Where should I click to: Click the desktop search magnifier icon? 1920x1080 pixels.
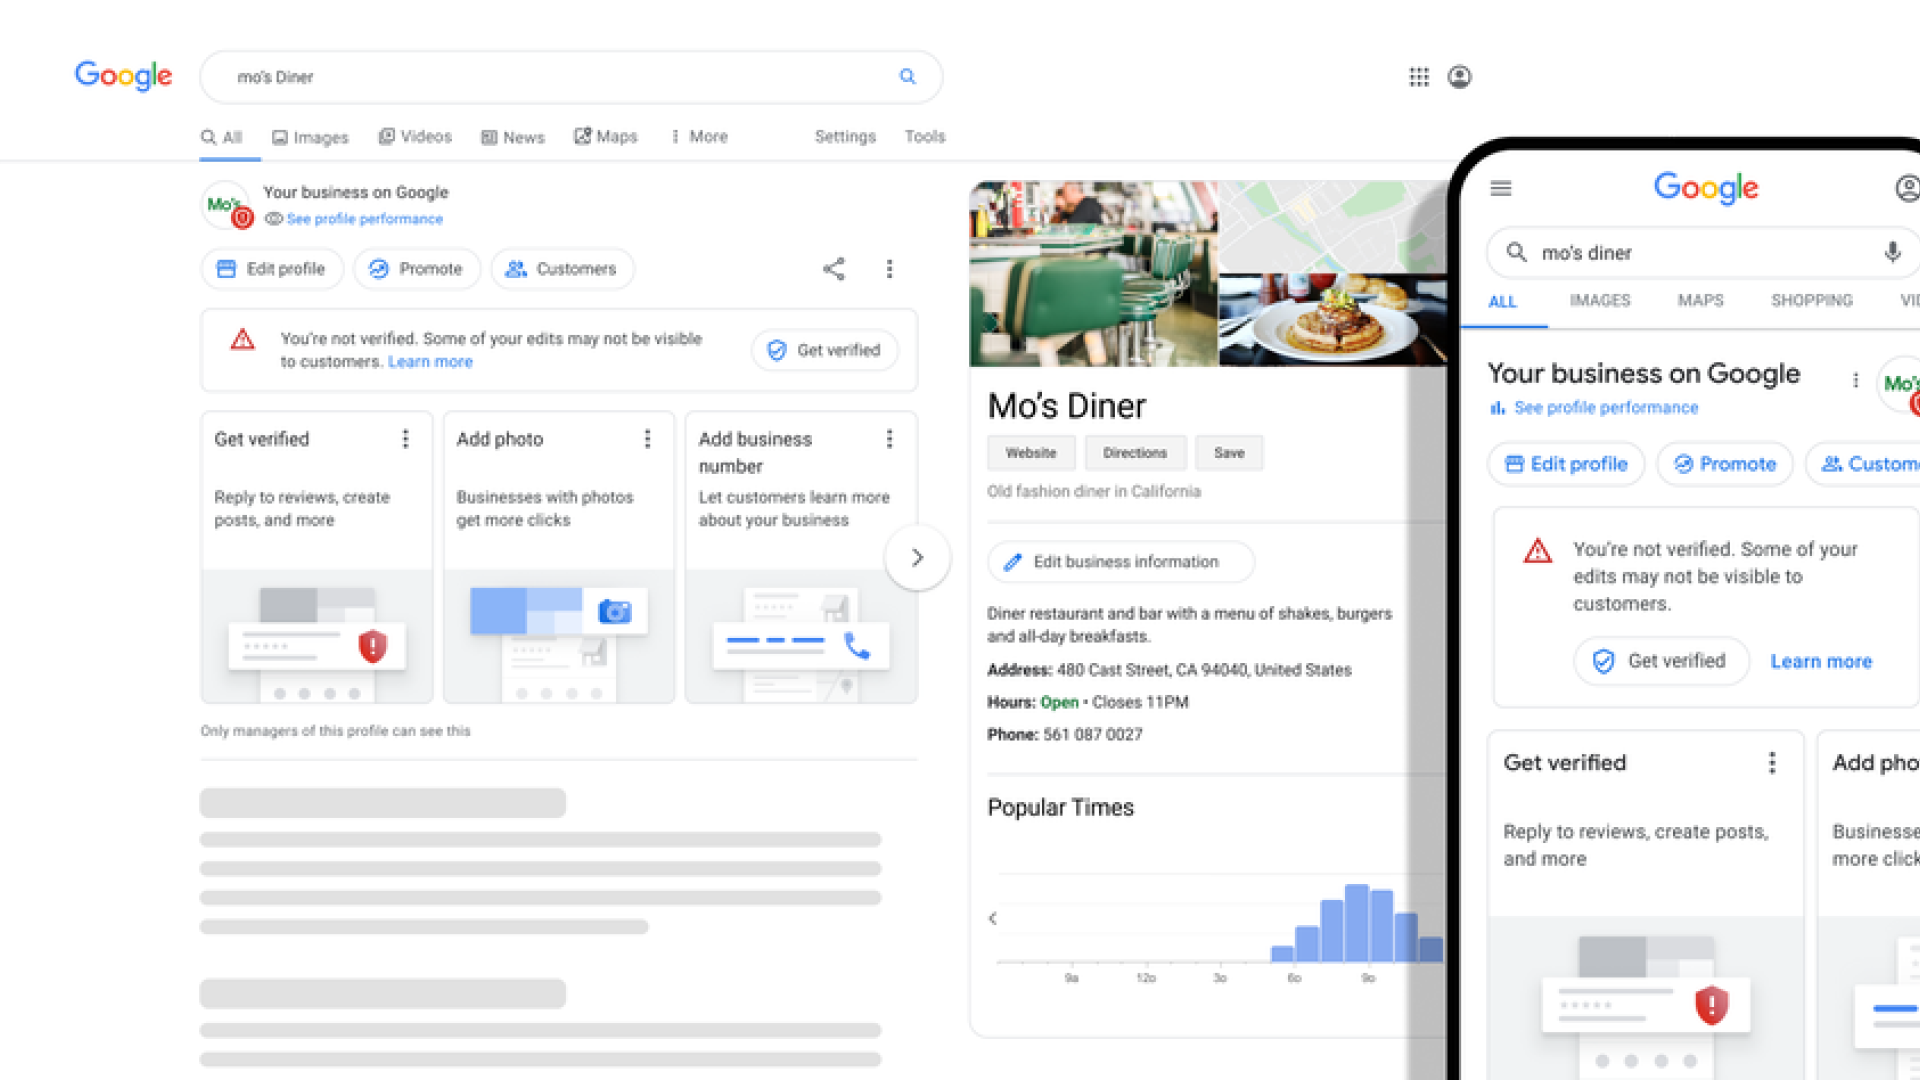coord(907,76)
